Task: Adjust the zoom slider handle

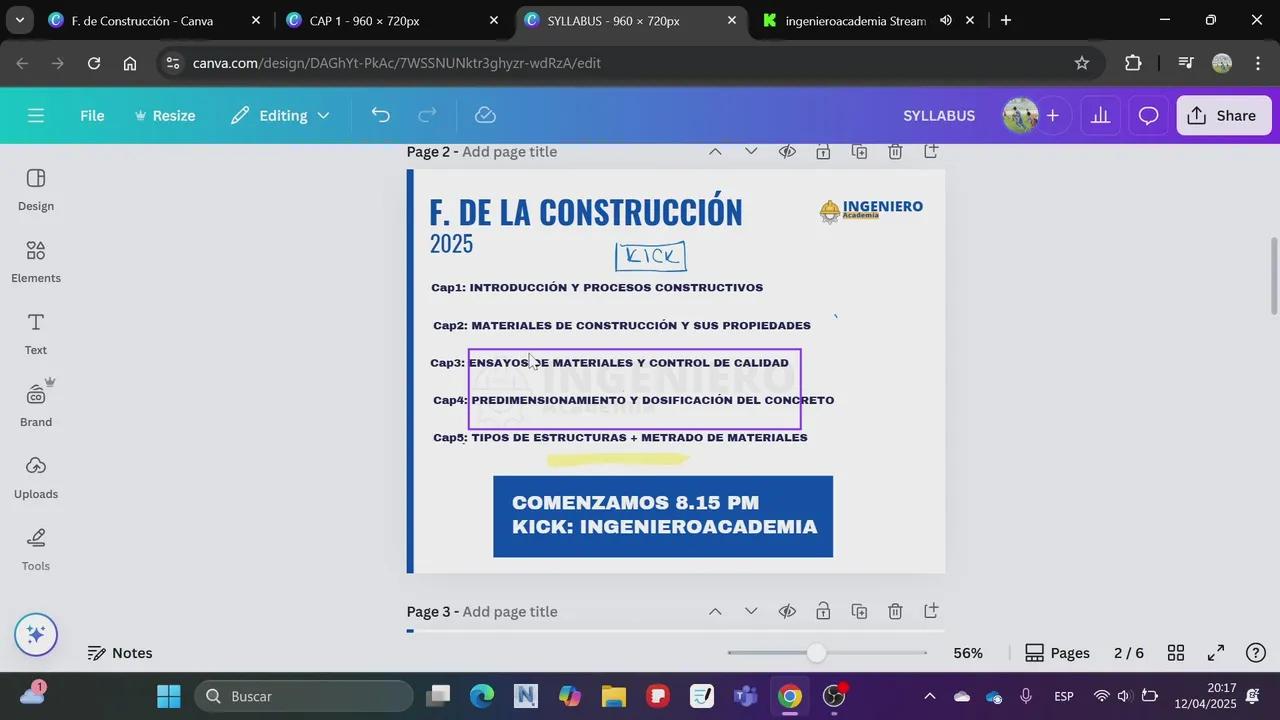Action: [816, 653]
